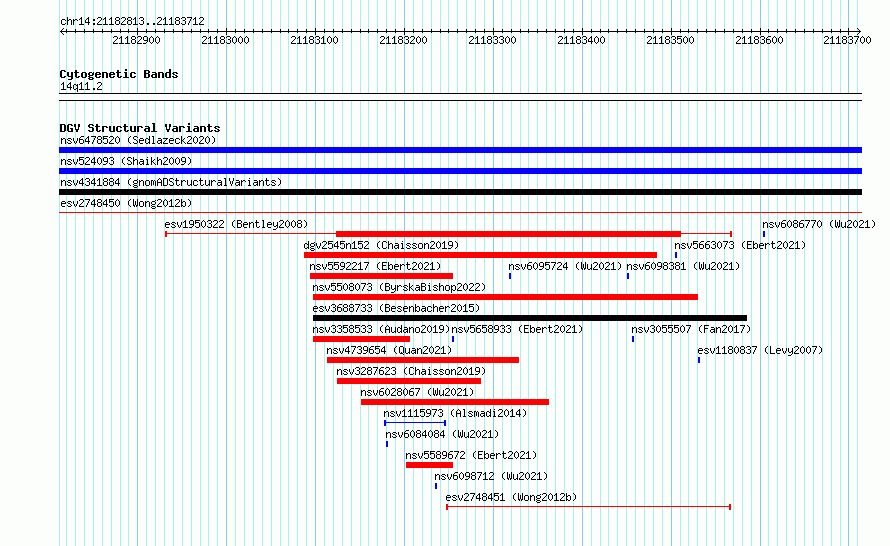Open nsv6028067 (Wu2021) label
Image resolution: width=890 pixels, height=546 pixels.
click(x=417, y=392)
